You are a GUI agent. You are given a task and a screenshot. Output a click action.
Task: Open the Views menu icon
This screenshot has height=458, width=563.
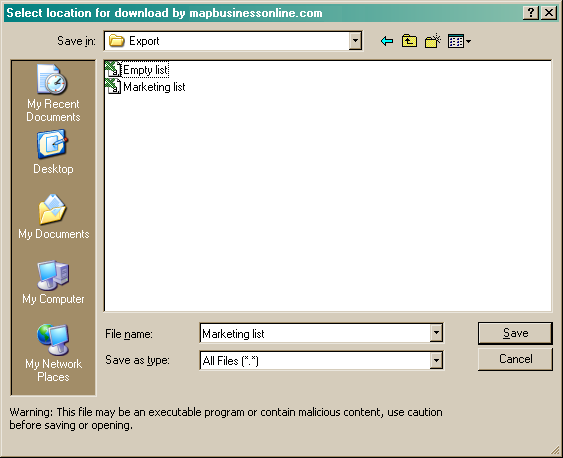[459, 41]
